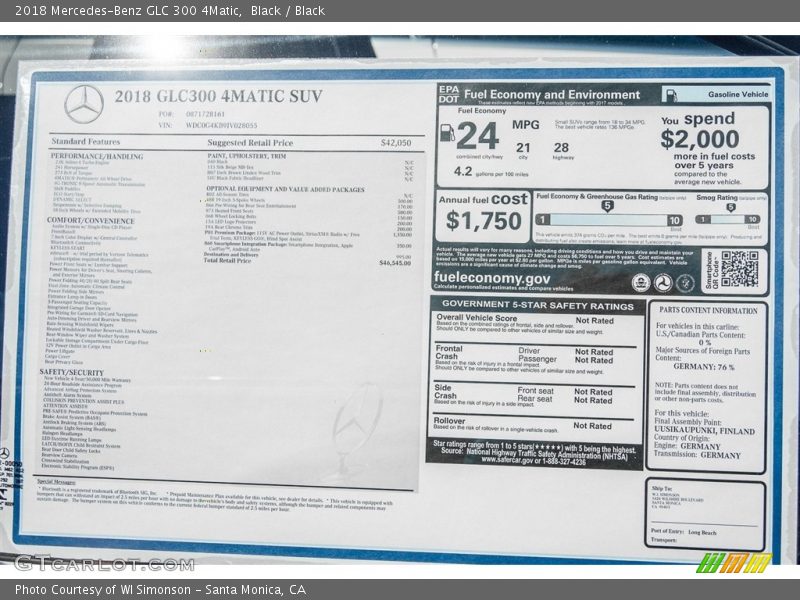
Task: Click 'Not Rated' in the Driver row
Action: click(x=594, y=352)
